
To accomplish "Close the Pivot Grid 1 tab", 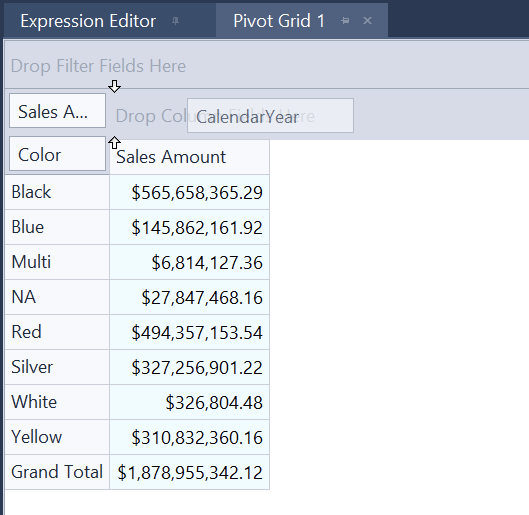I will point(367,21).
